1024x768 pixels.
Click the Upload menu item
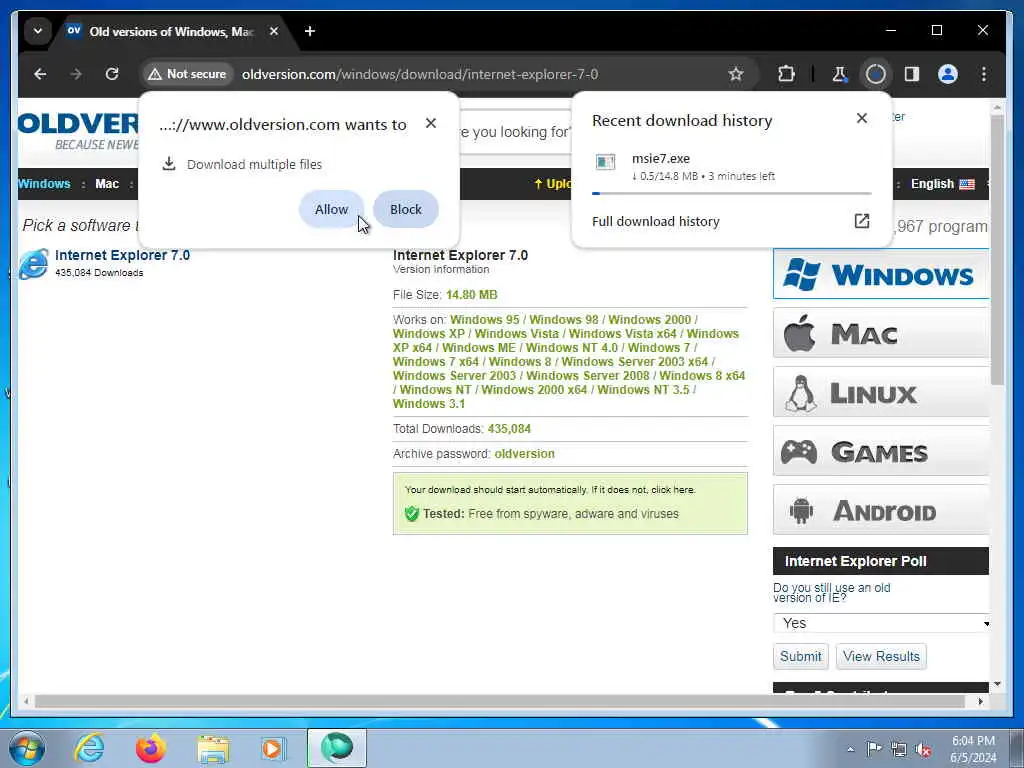552,184
